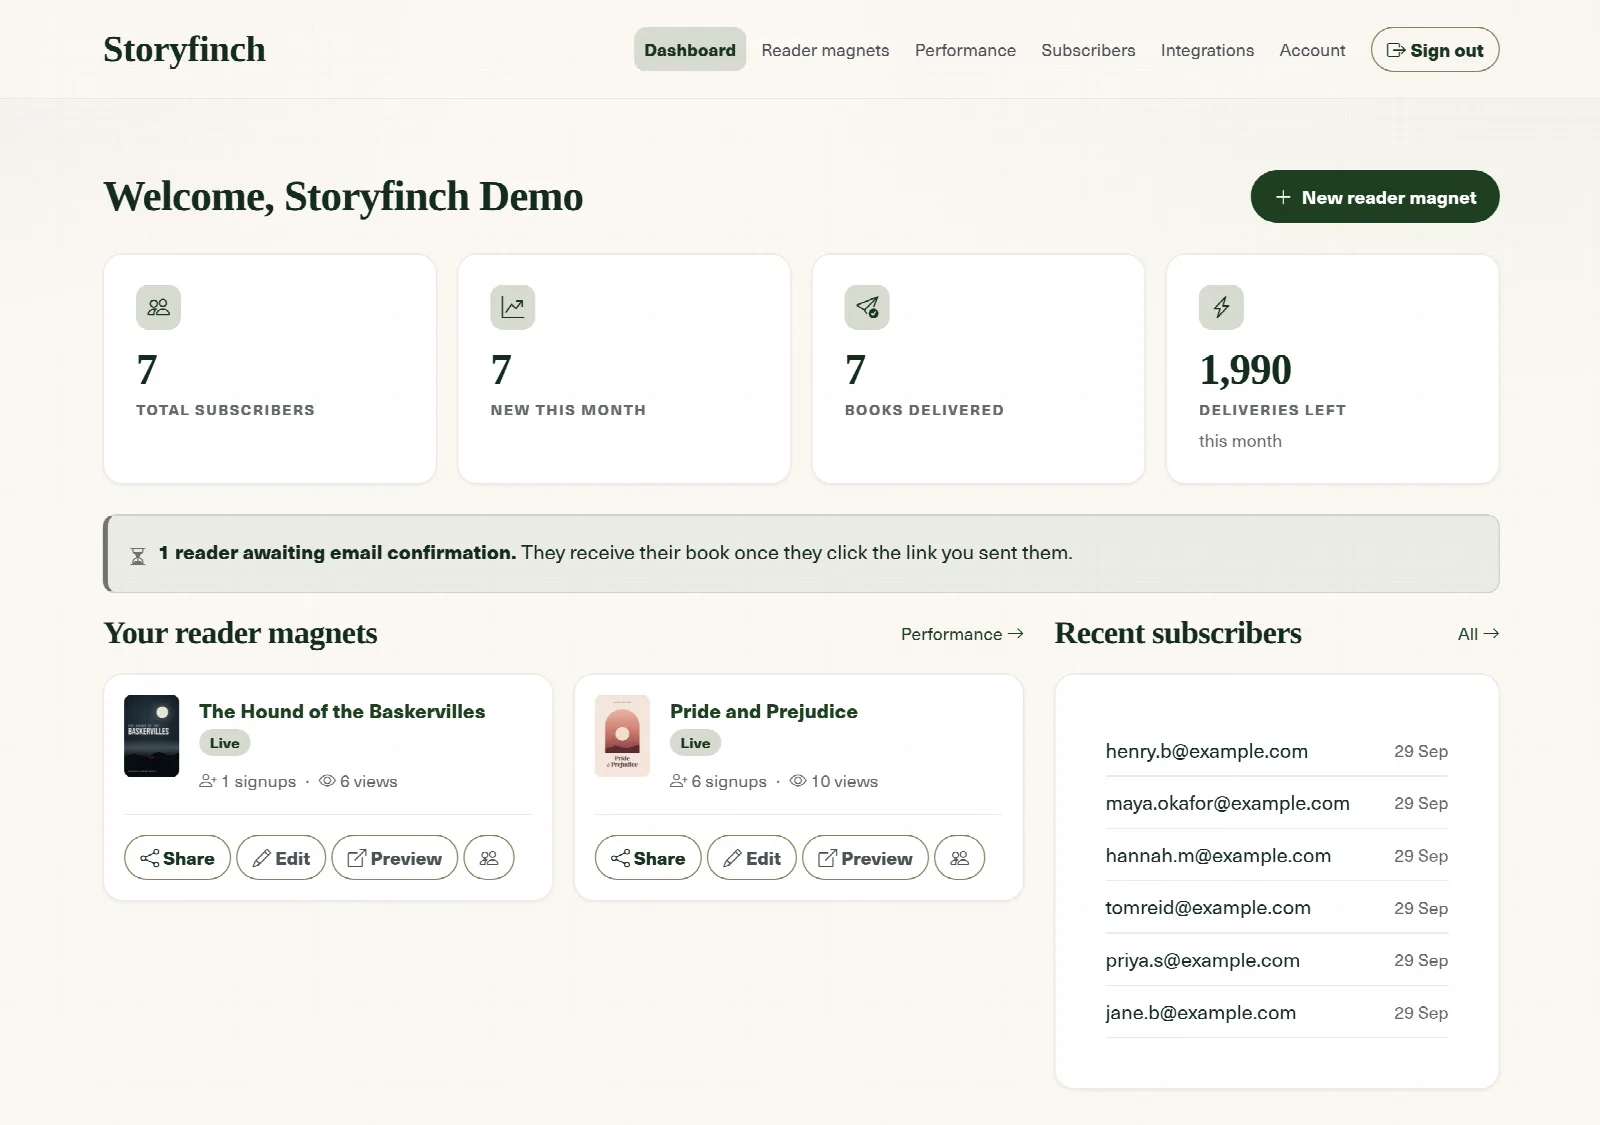Screen dimensions: 1600x1125
Task: Click the New This Month chart icon
Action: pos(513,307)
